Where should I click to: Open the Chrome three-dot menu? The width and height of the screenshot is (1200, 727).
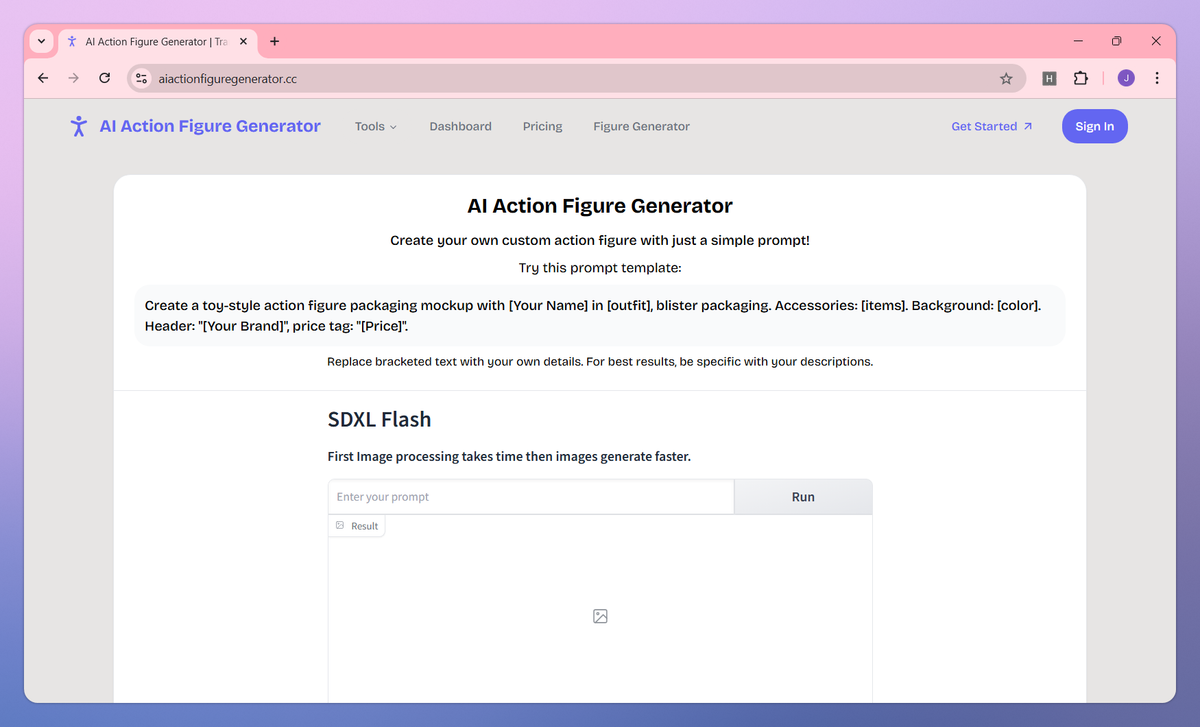point(1157,77)
